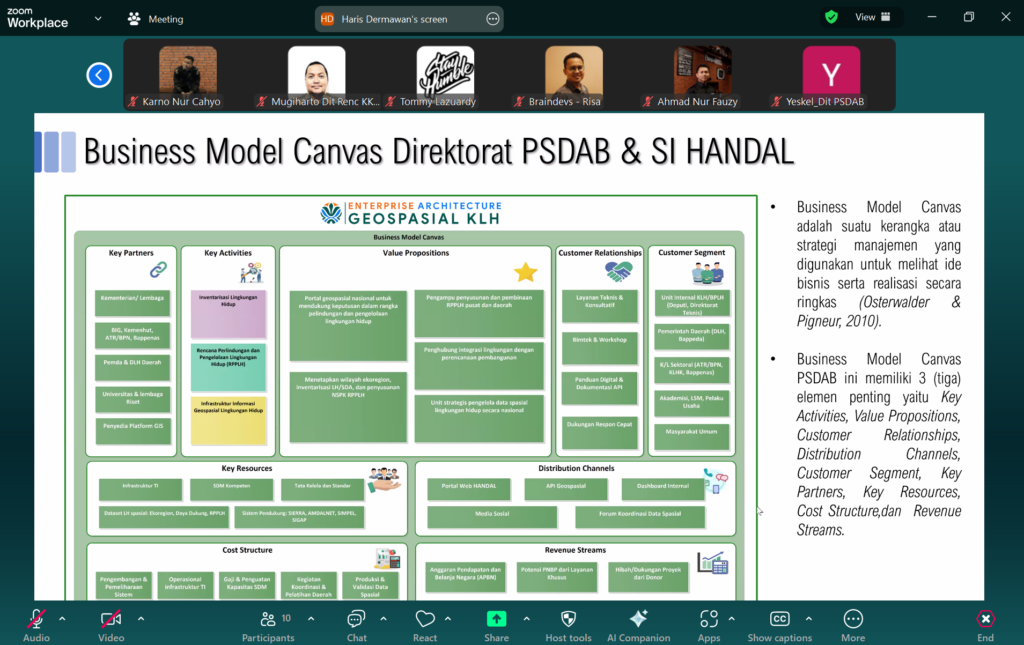The image size is (1024, 645).
Task: Click the green encryption shield icon
Action: (831, 17)
